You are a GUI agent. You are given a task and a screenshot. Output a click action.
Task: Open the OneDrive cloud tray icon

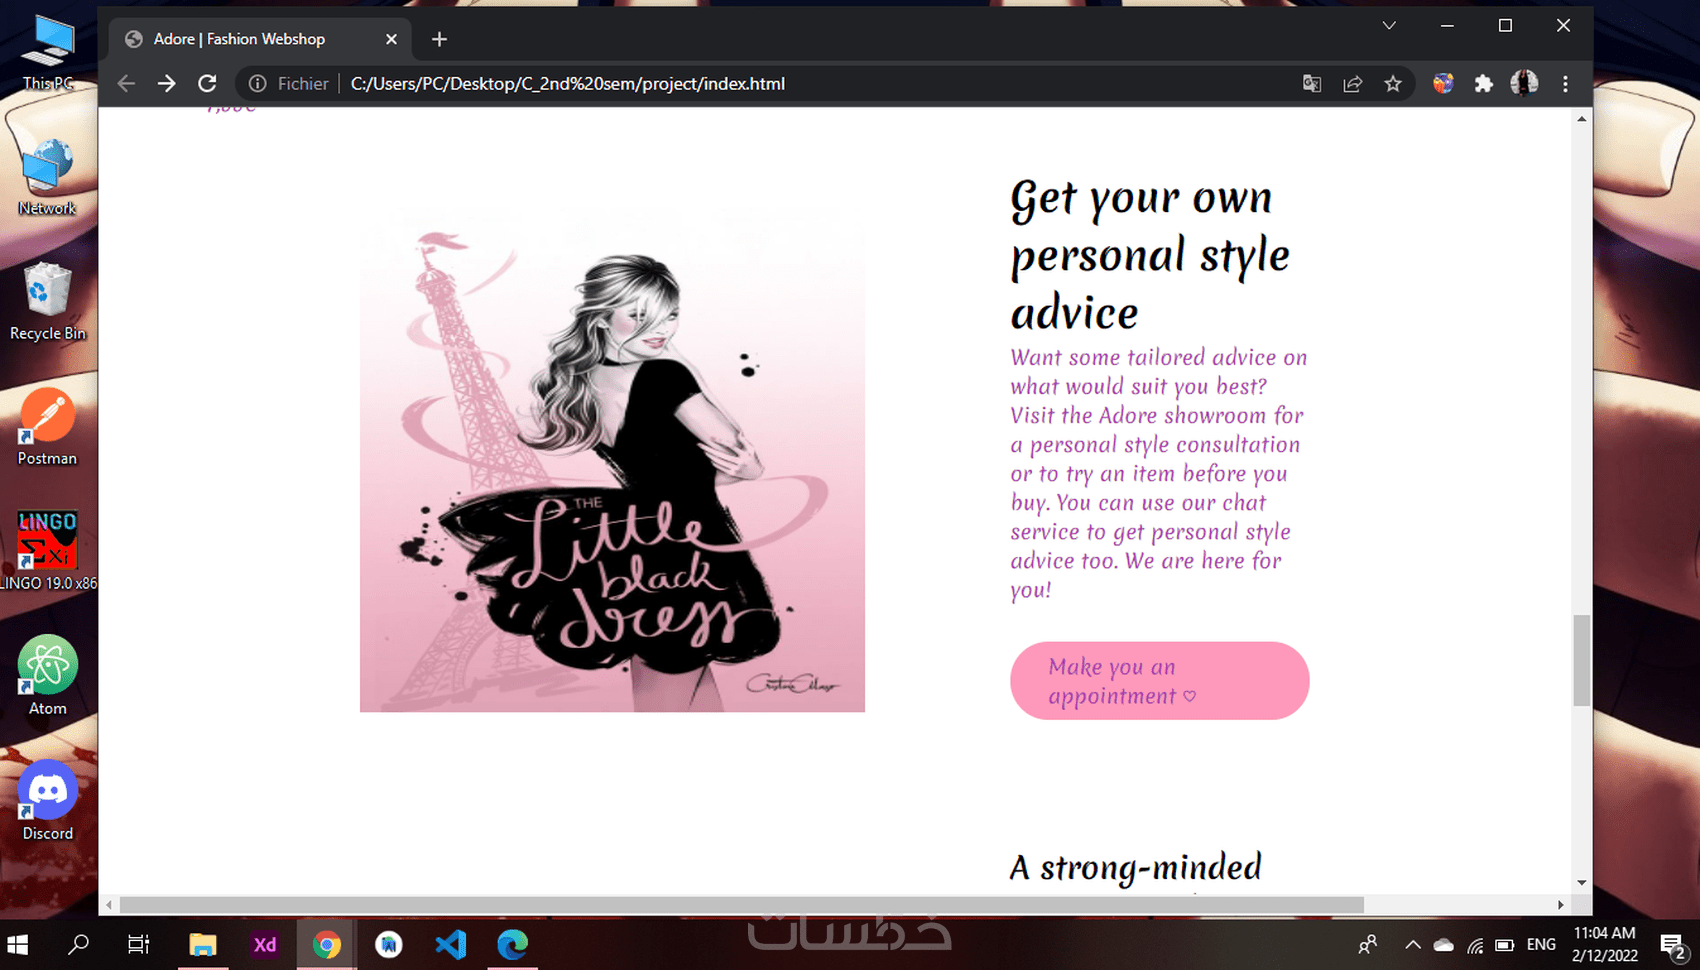pos(1444,945)
